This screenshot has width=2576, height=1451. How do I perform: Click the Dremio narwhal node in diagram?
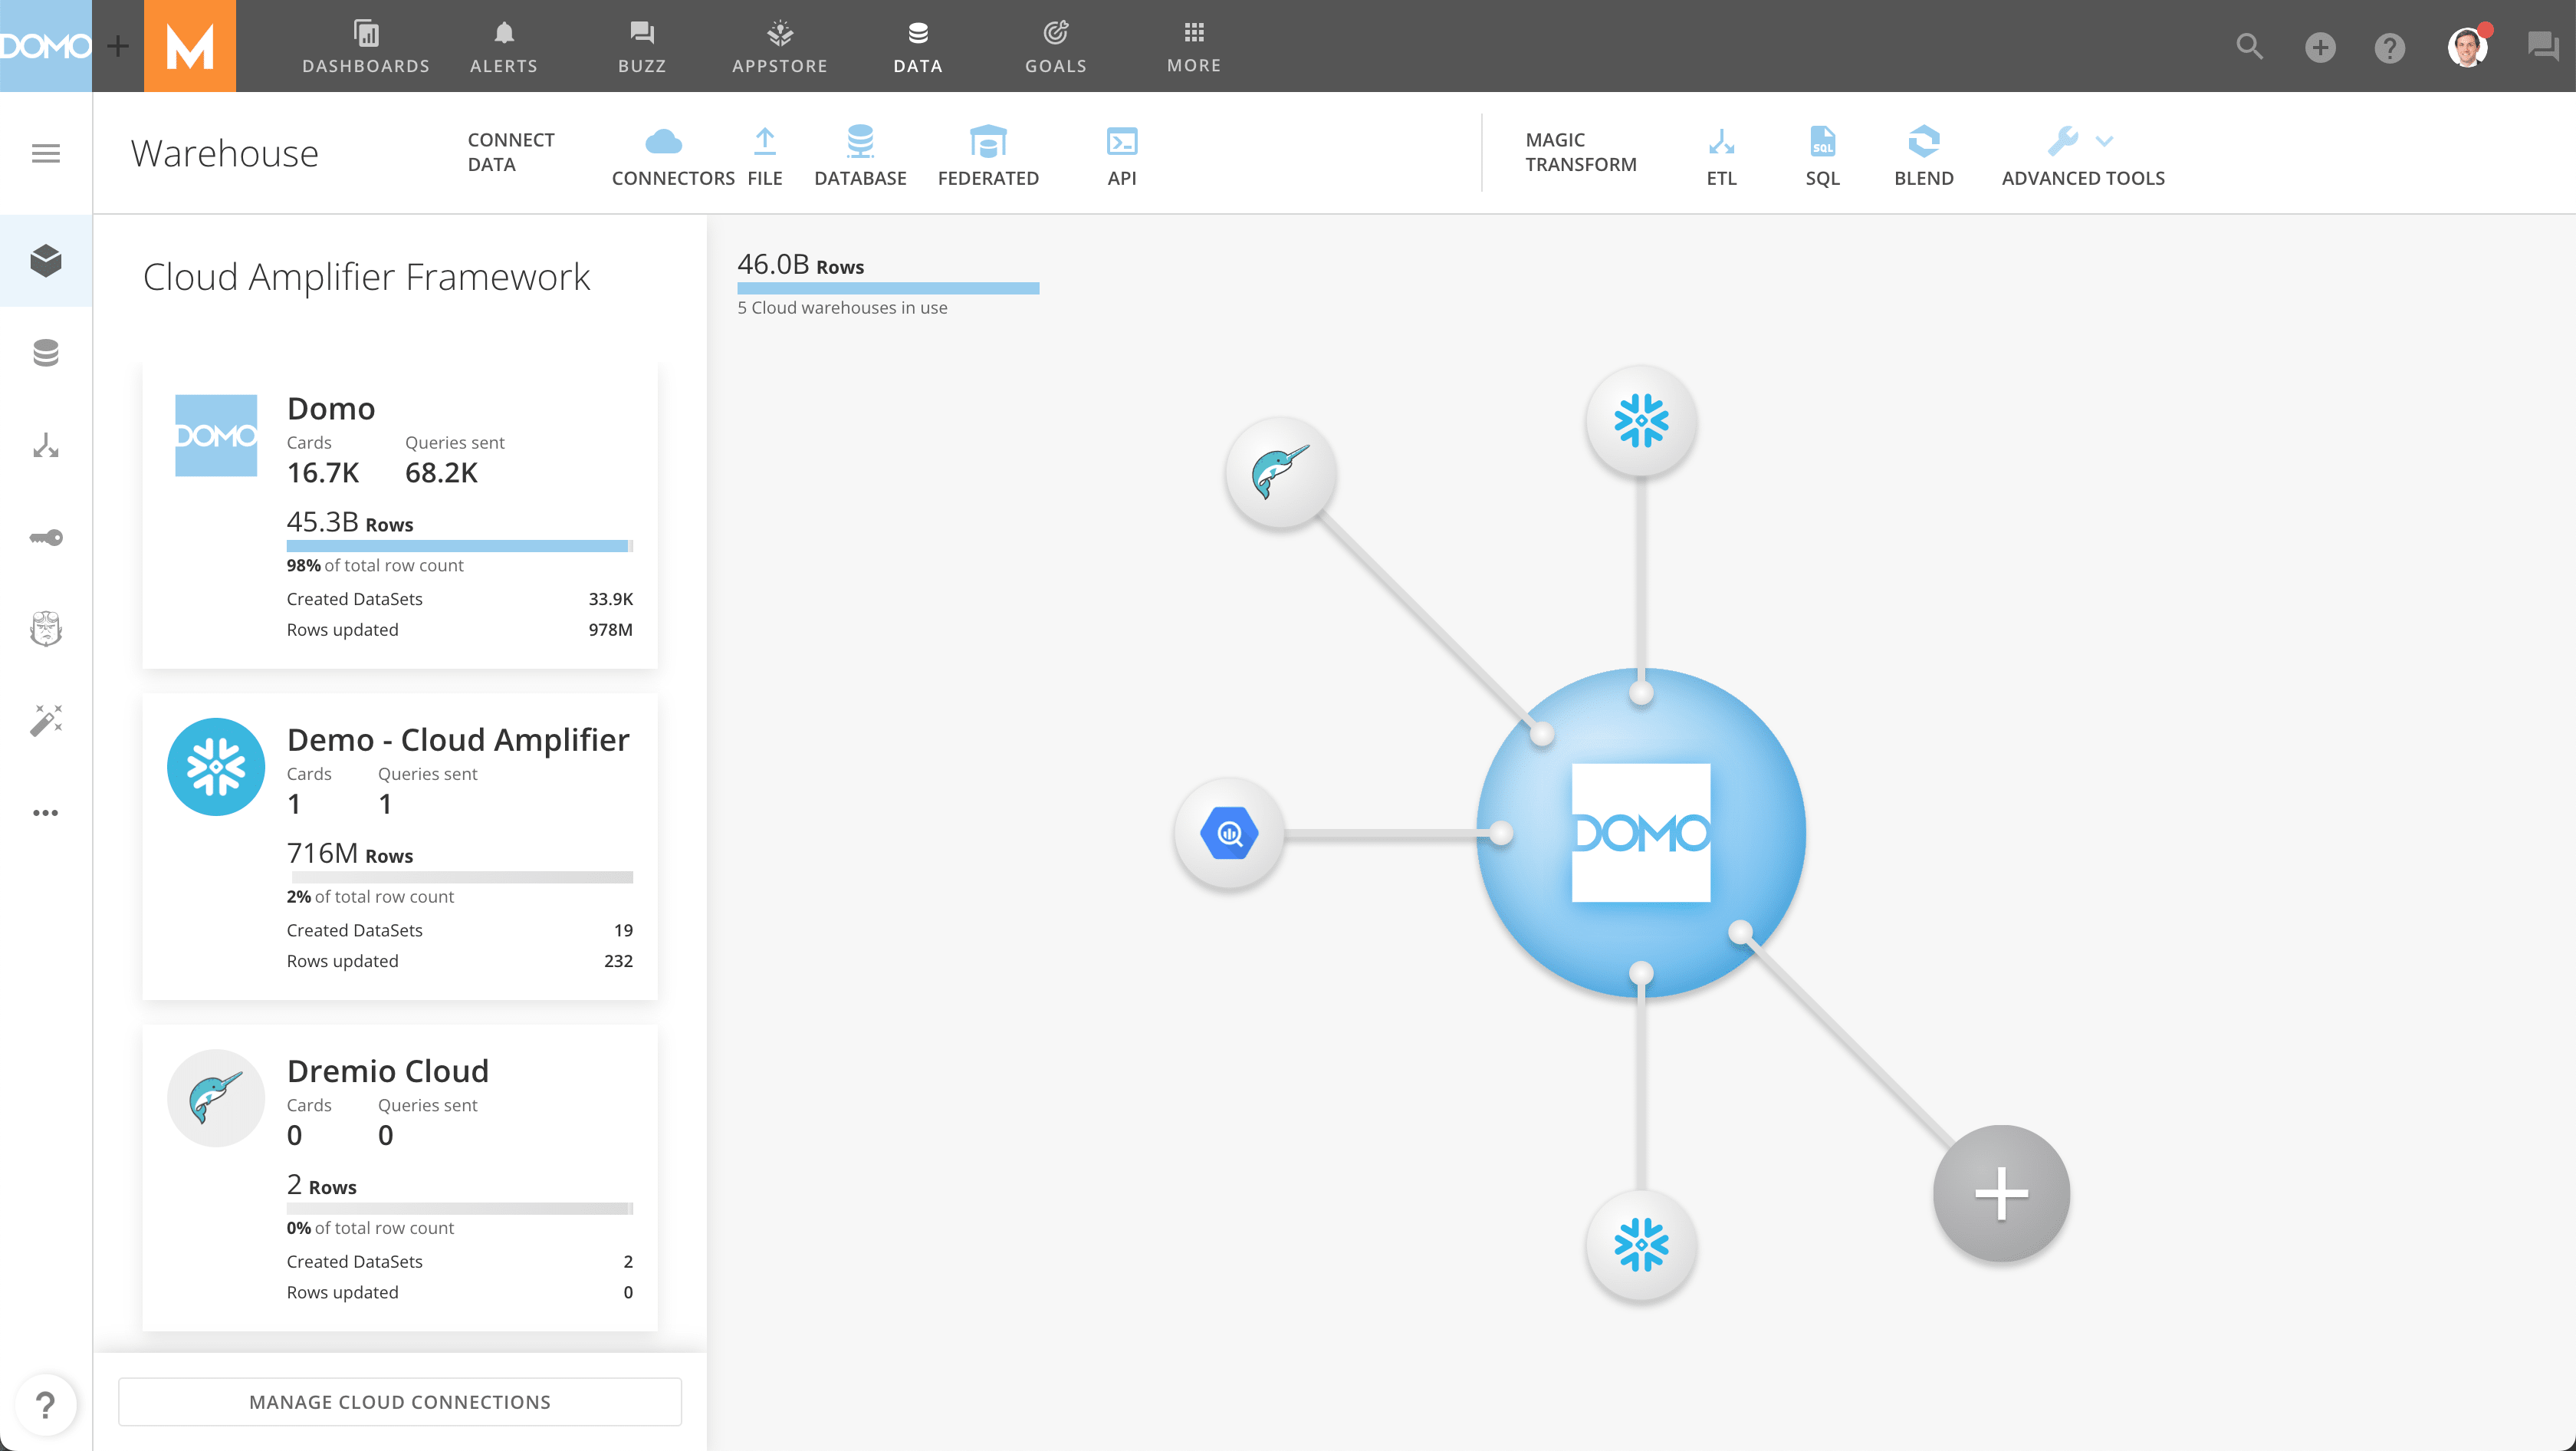click(1280, 472)
